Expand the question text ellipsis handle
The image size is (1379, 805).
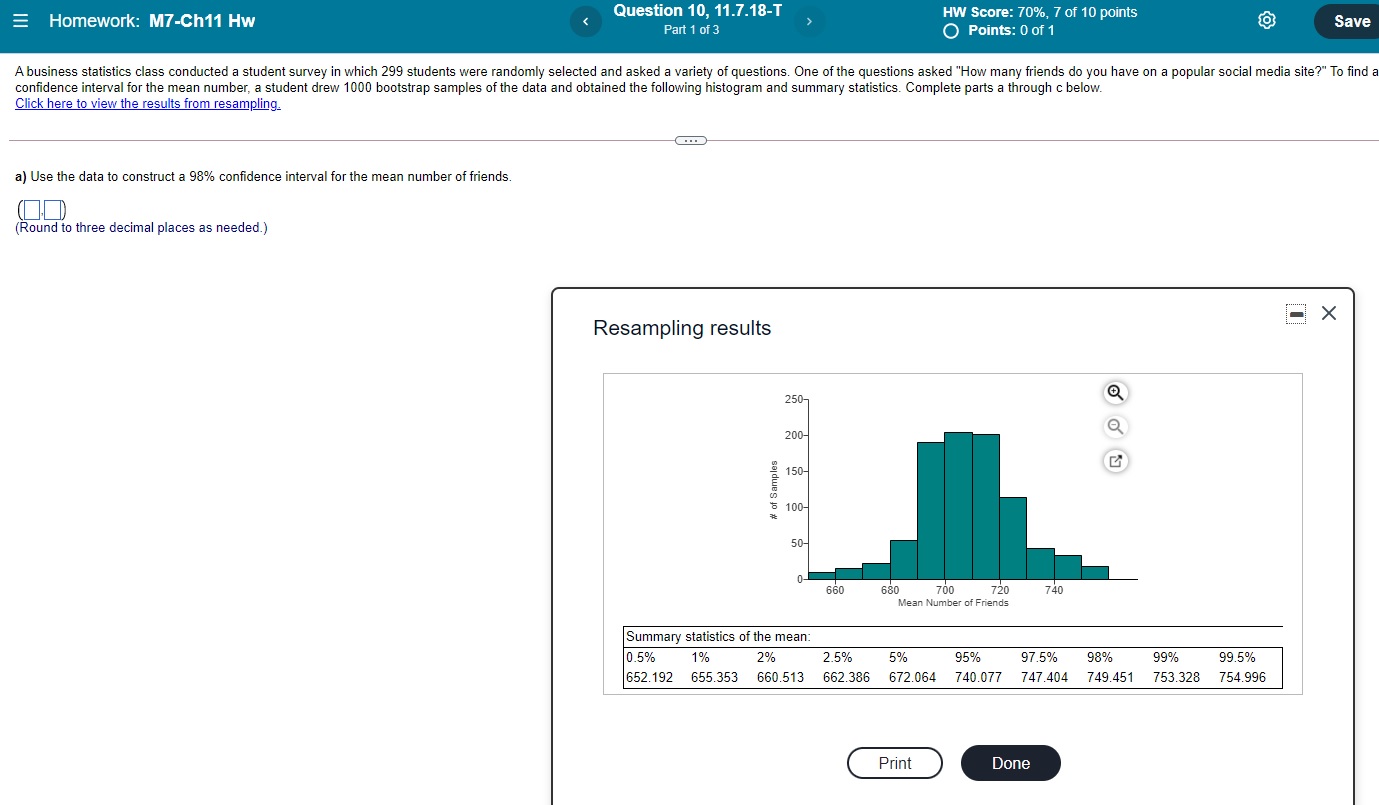click(691, 140)
